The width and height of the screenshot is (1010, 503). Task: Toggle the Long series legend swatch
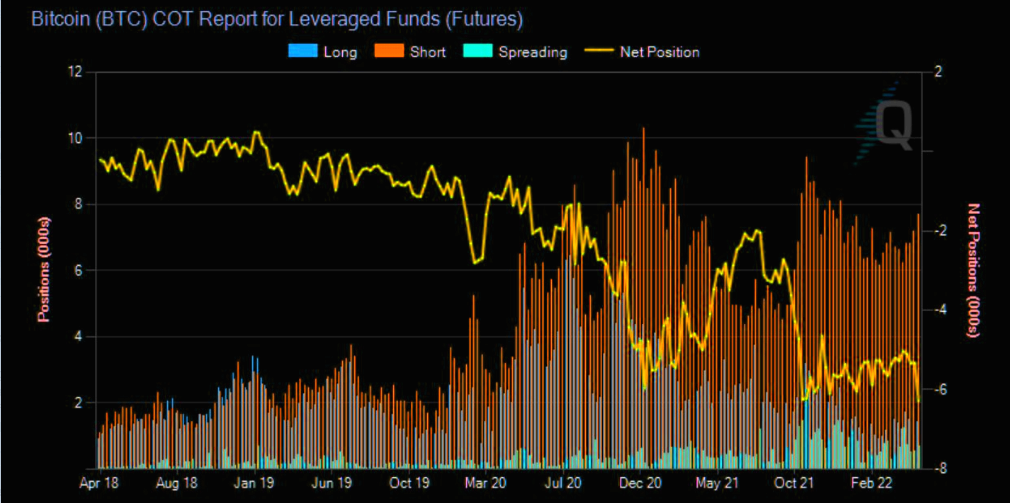(303, 52)
